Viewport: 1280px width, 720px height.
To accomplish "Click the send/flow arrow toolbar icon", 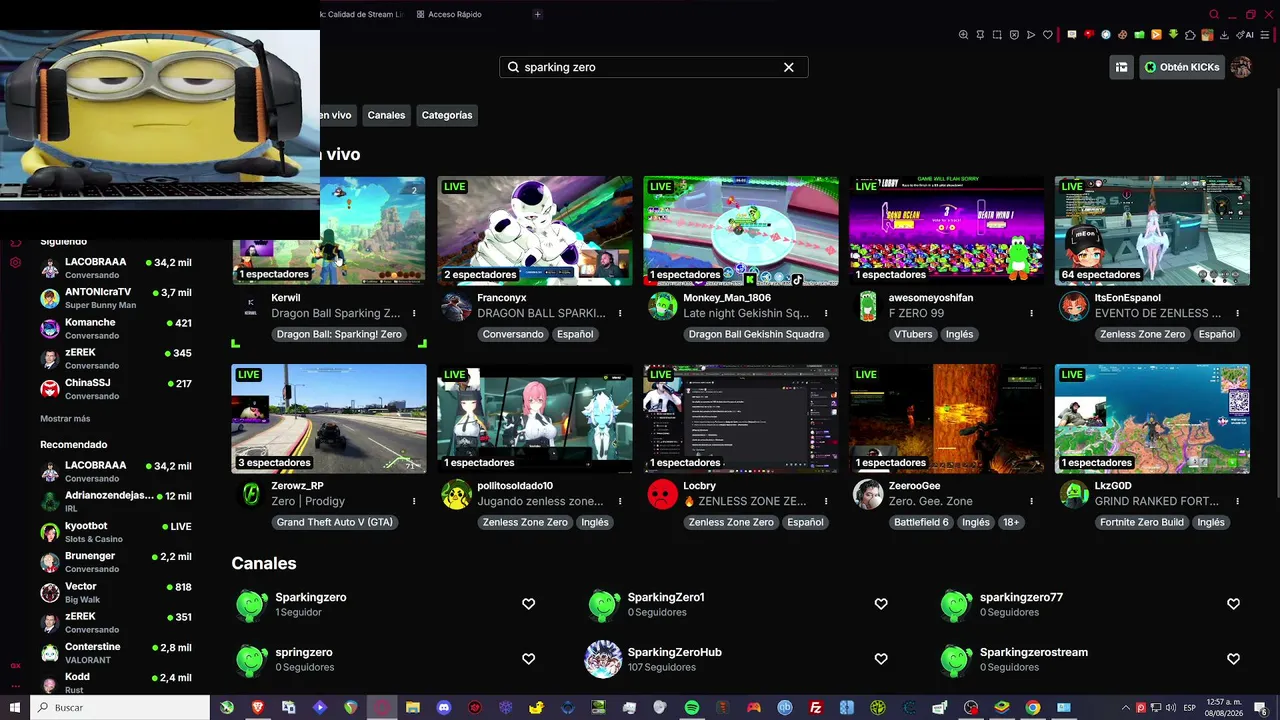I will (1031, 35).
